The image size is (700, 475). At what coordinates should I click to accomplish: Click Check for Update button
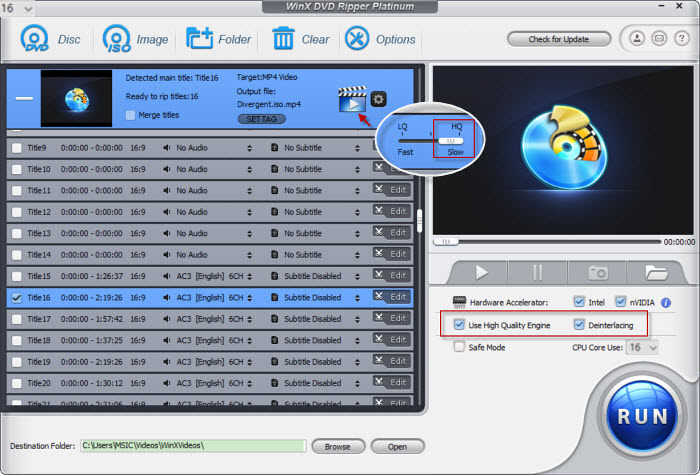pyautogui.click(x=558, y=39)
